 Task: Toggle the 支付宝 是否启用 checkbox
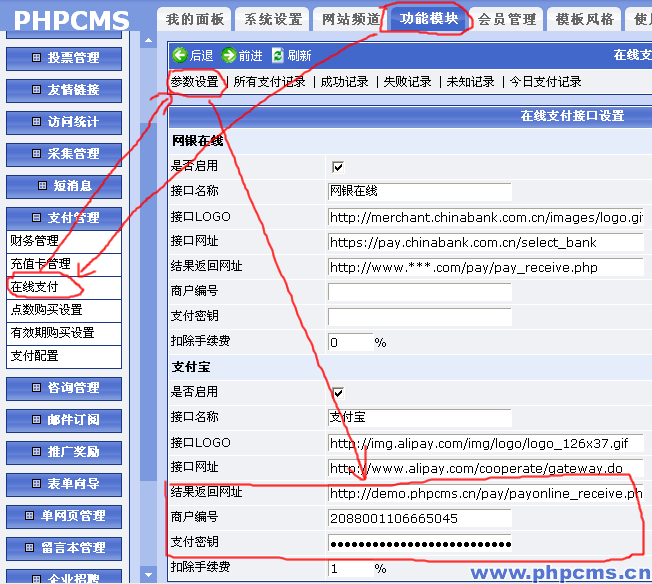[x=338, y=393]
